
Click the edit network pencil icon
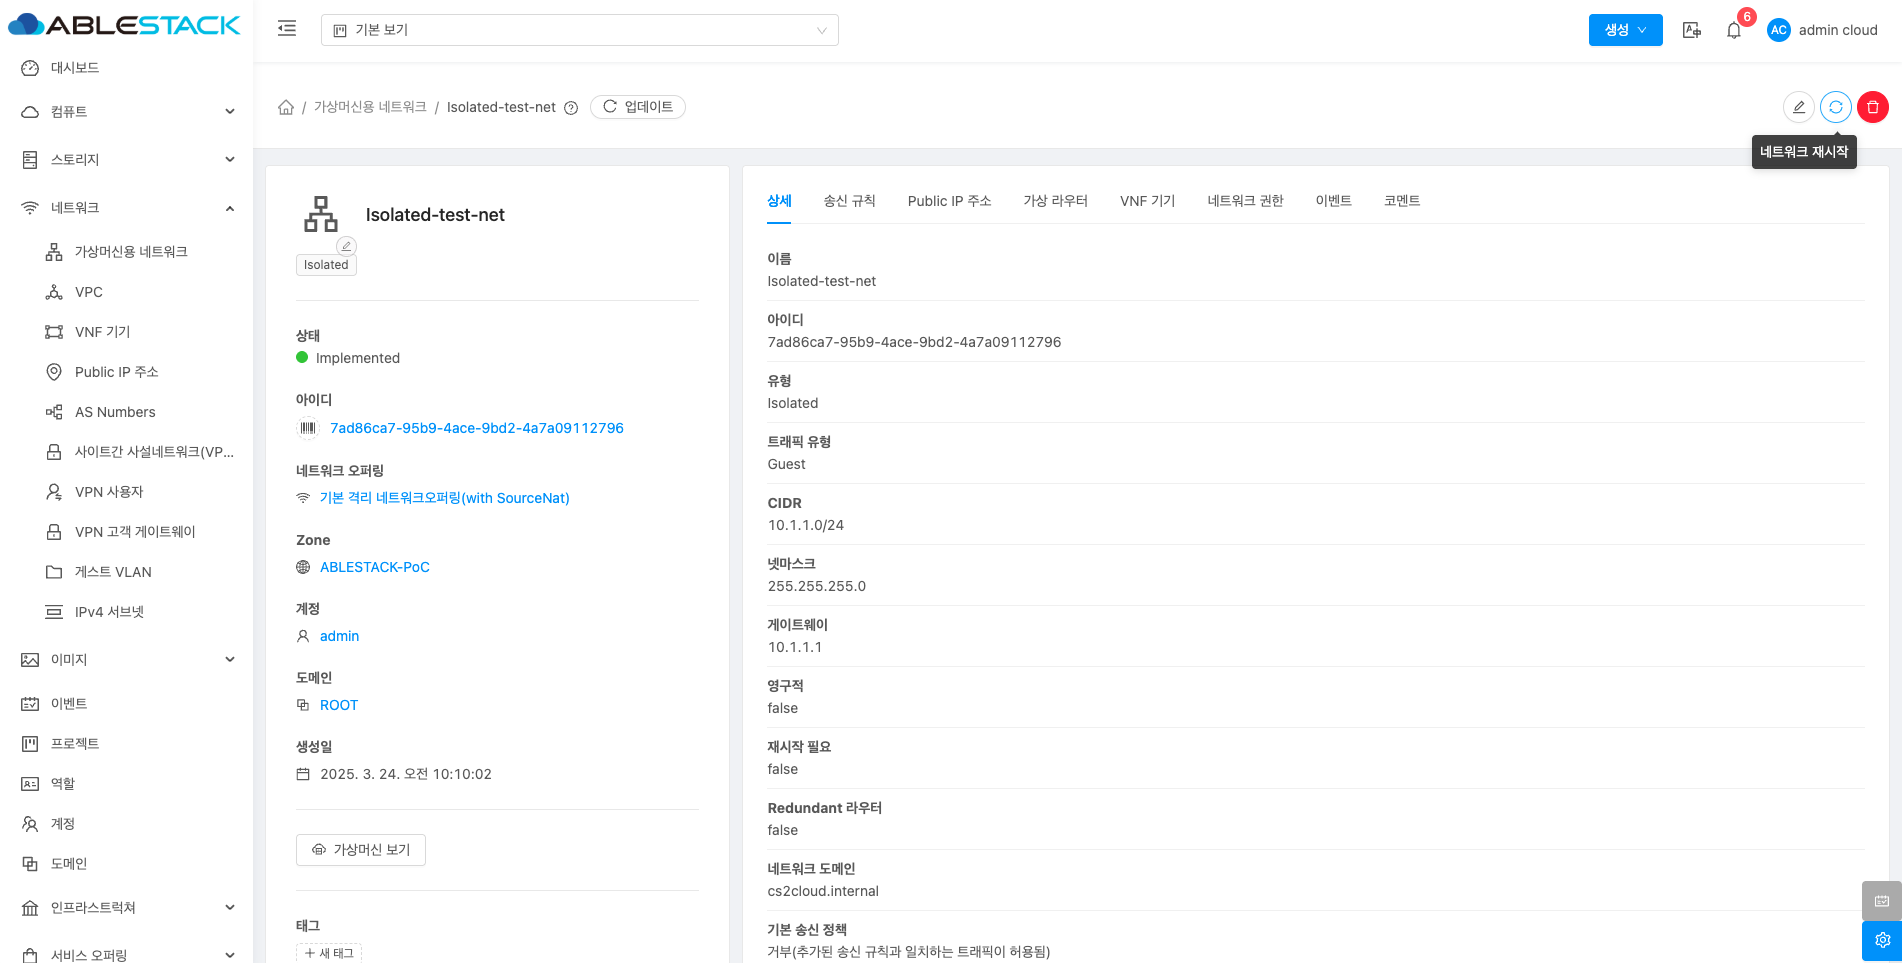(1798, 107)
